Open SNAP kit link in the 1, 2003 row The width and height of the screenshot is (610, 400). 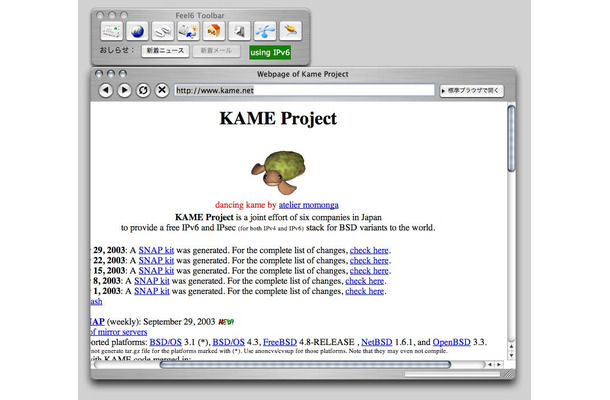(152, 291)
